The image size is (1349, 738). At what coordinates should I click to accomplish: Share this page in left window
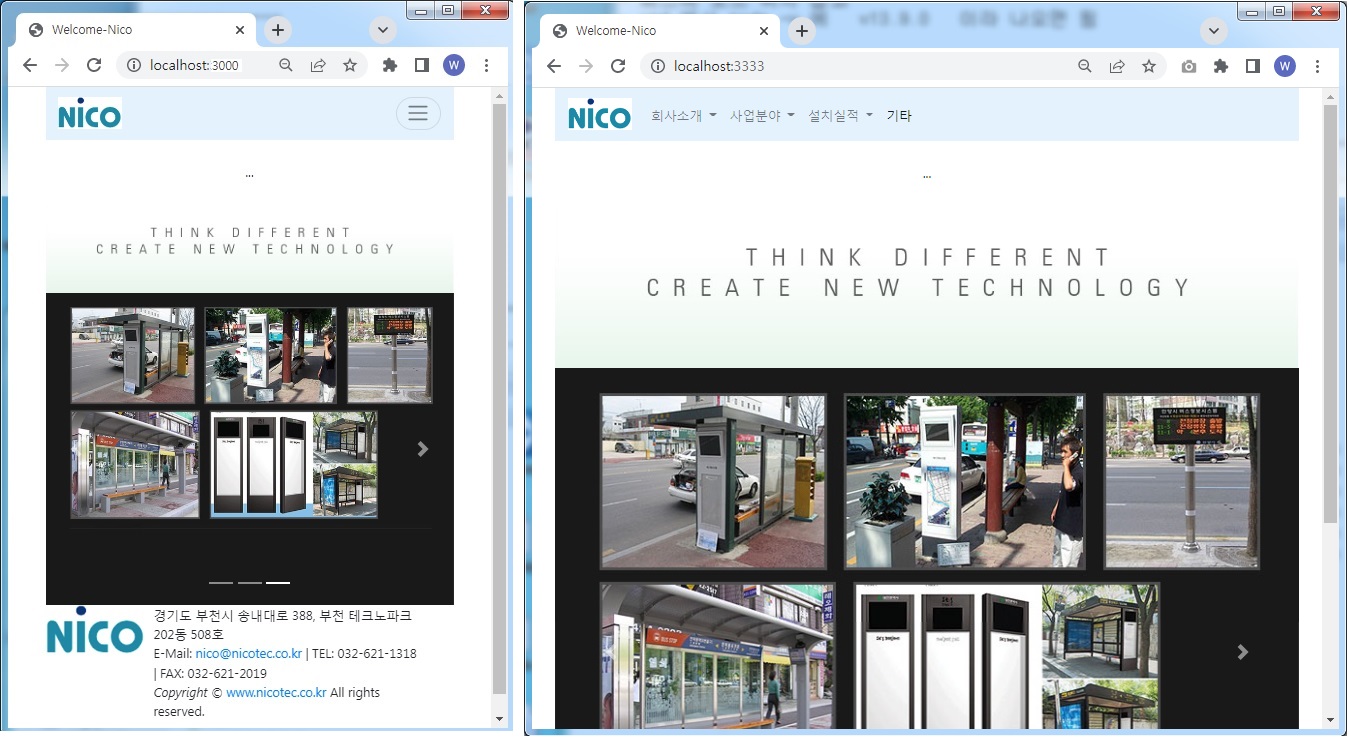coord(318,65)
